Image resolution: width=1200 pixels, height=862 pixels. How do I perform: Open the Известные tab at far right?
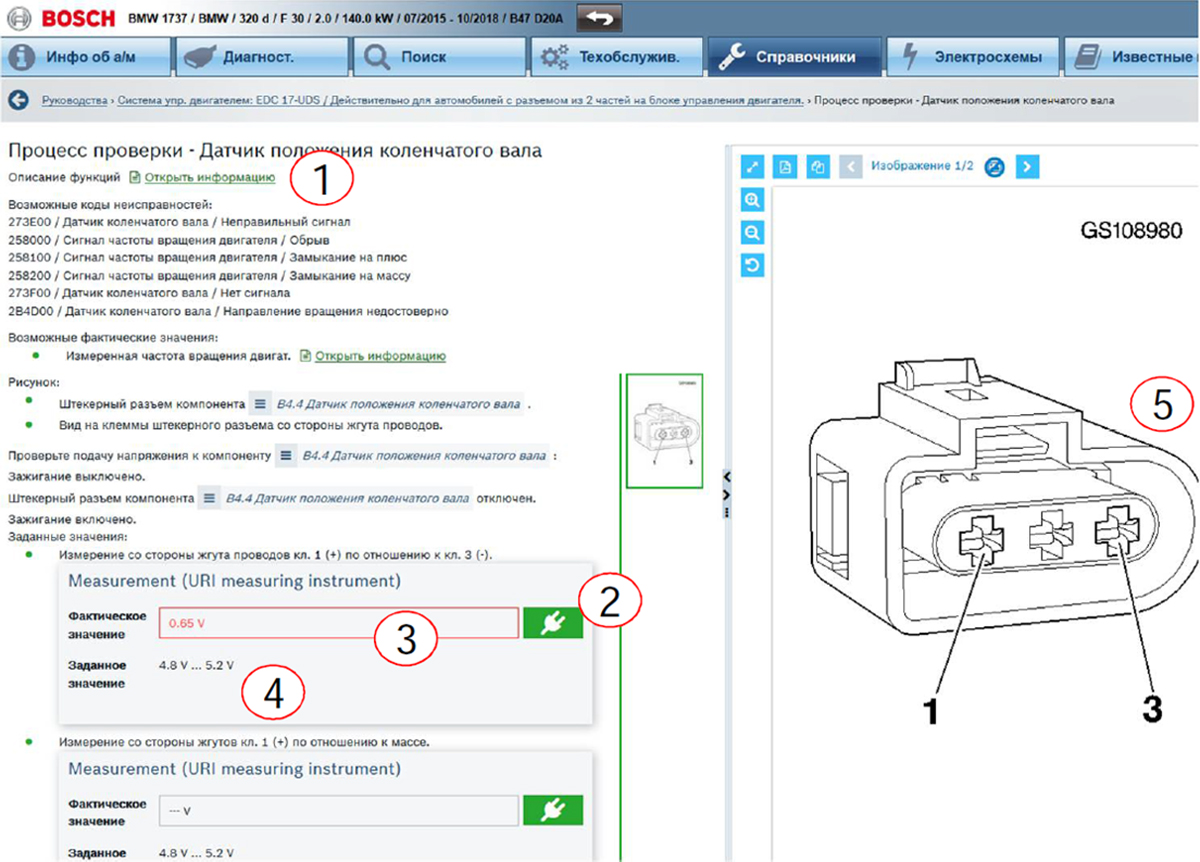point(1133,57)
